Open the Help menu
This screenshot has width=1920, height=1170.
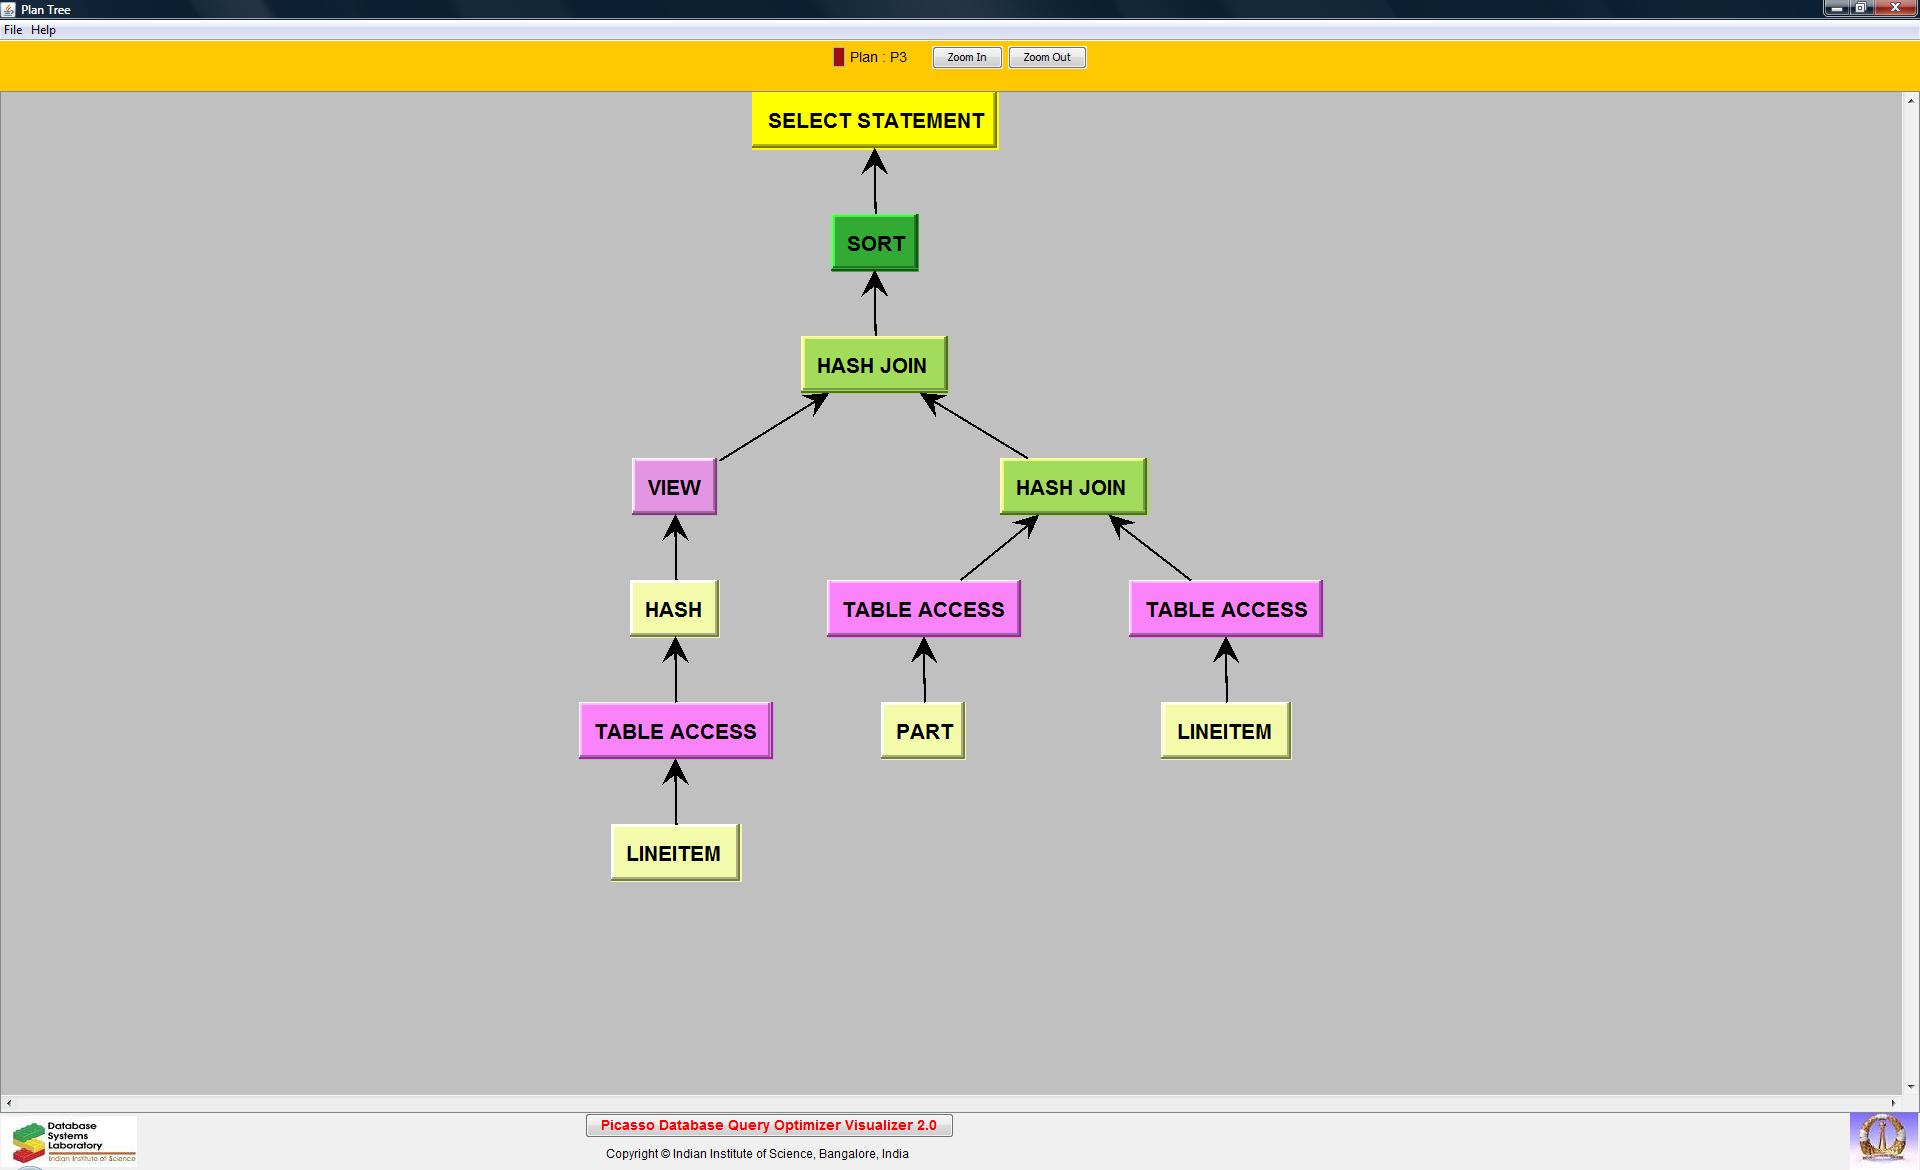tap(43, 30)
